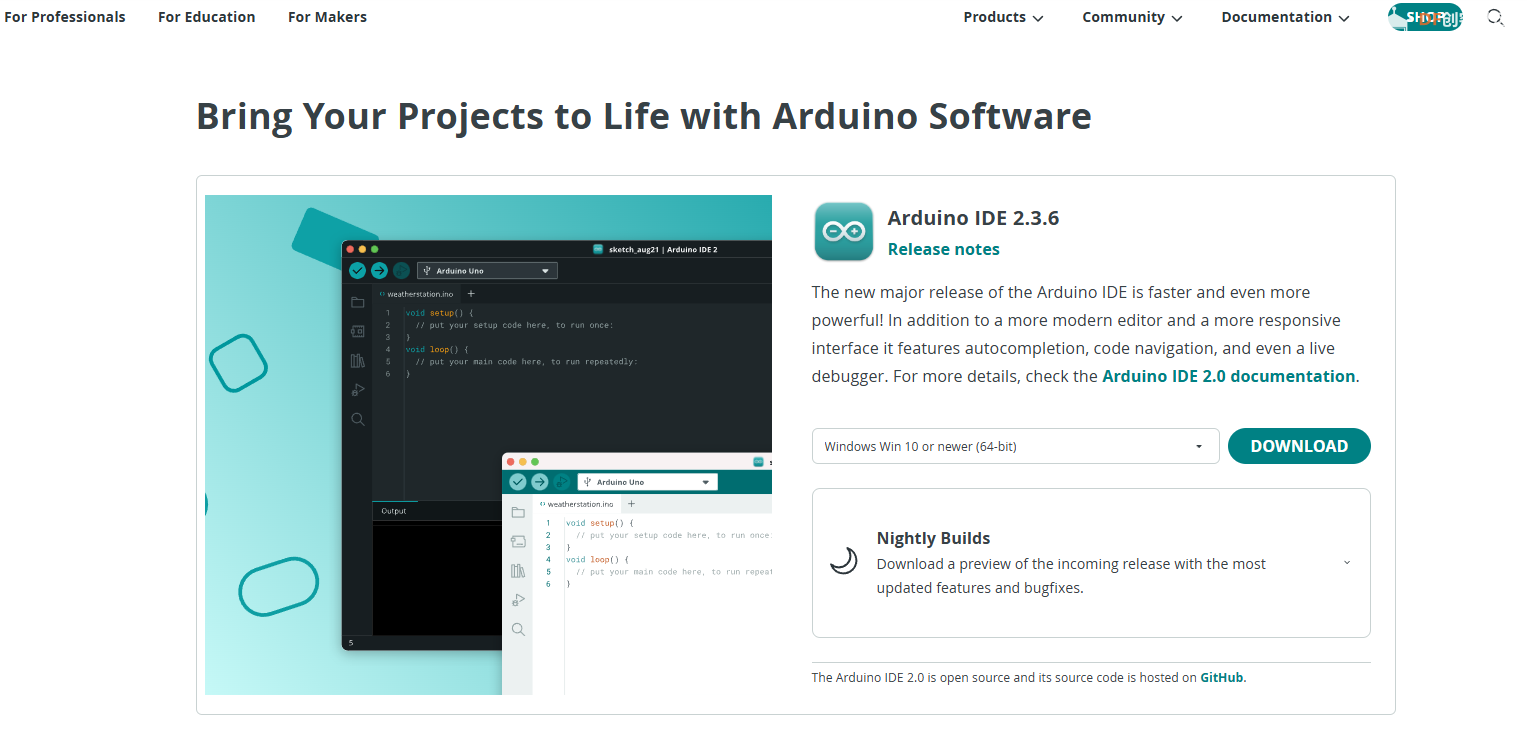Image resolution: width=1527 pixels, height=746 pixels.
Task: Click Upload arrow in light IDE preview
Action: coord(539,482)
